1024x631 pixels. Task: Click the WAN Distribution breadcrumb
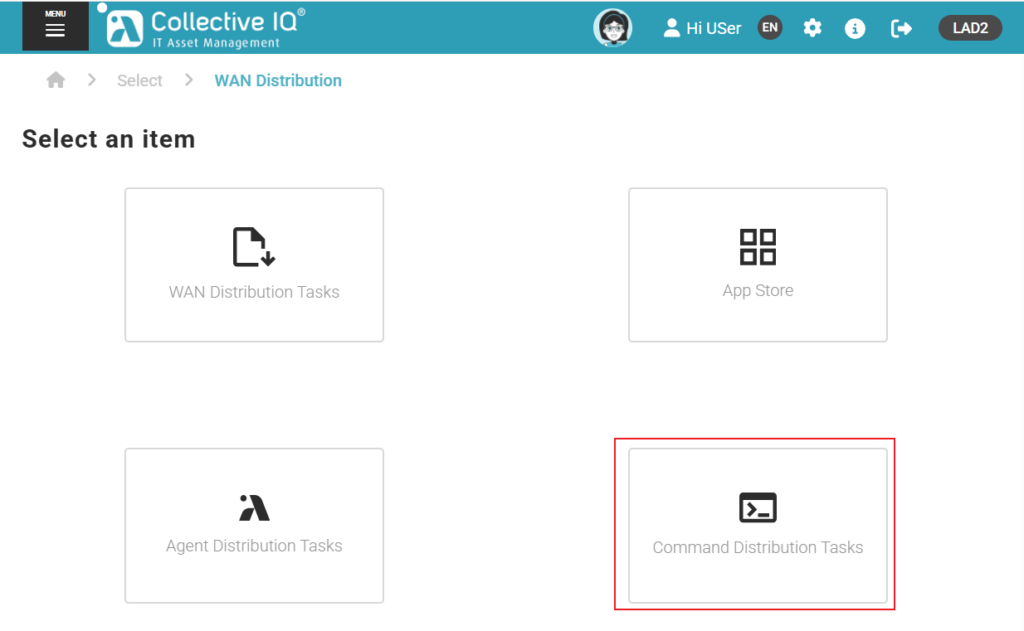pyautogui.click(x=278, y=80)
